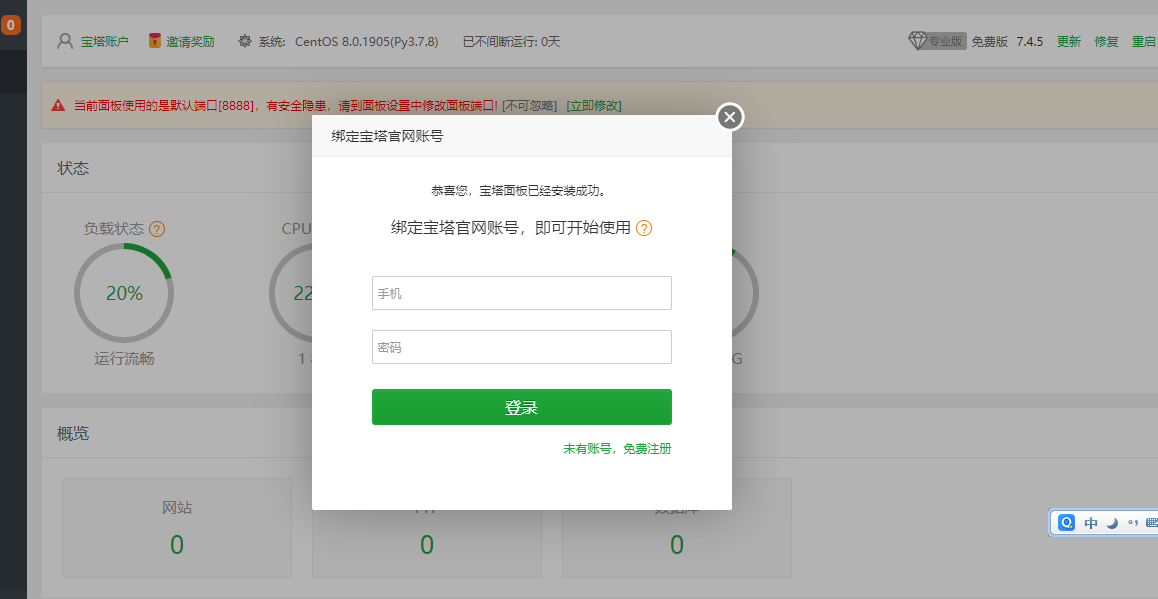Click the green 登录 button
The width and height of the screenshot is (1158, 599).
coord(521,407)
